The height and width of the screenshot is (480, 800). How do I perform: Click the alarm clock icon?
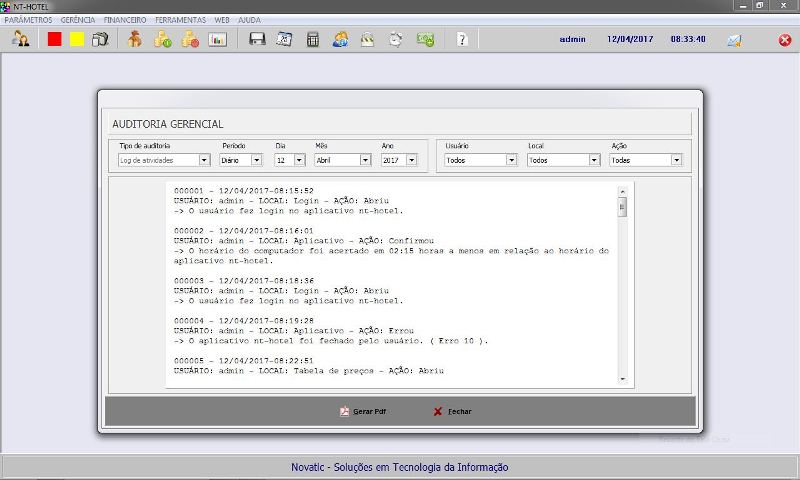396,40
